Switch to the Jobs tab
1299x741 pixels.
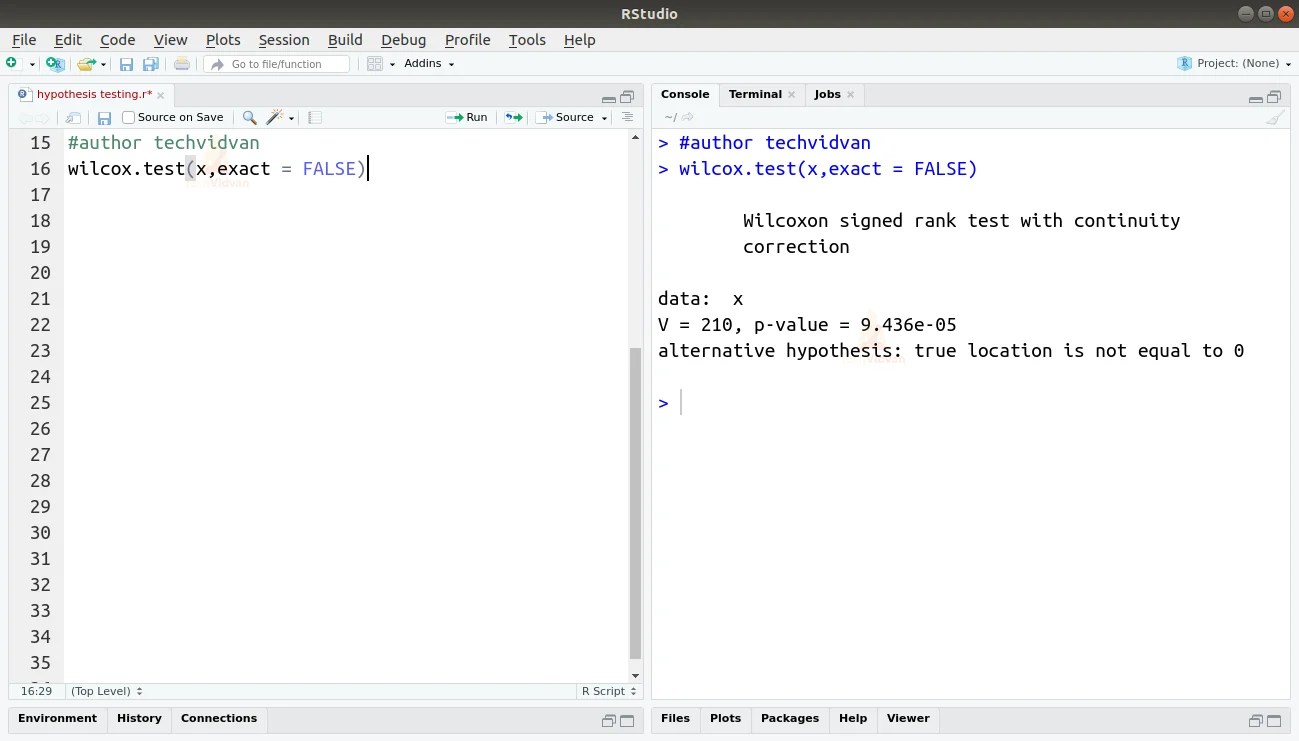pyautogui.click(x=827, y=94)
